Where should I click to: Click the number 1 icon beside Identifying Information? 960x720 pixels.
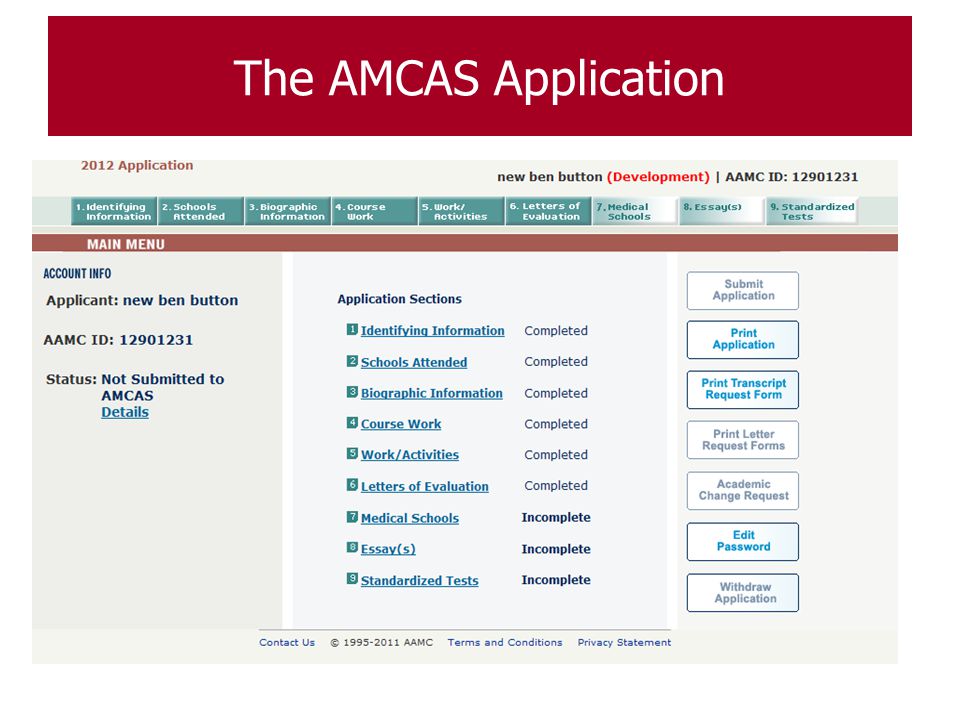[352, 329]
